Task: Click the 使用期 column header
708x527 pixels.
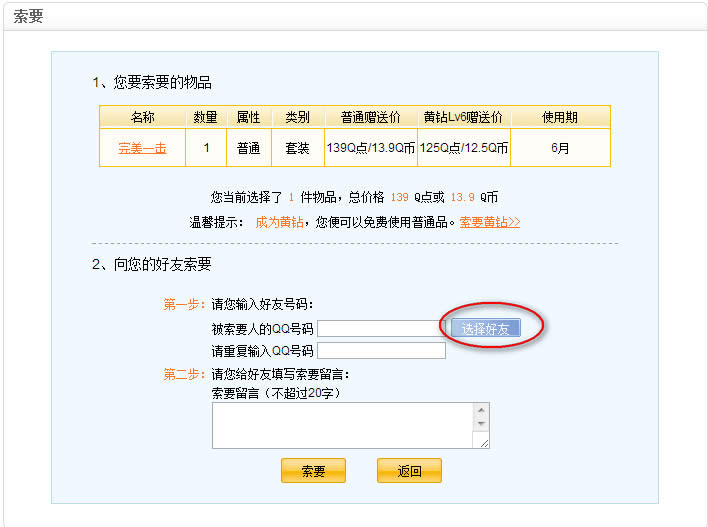Action: (560, 117)
